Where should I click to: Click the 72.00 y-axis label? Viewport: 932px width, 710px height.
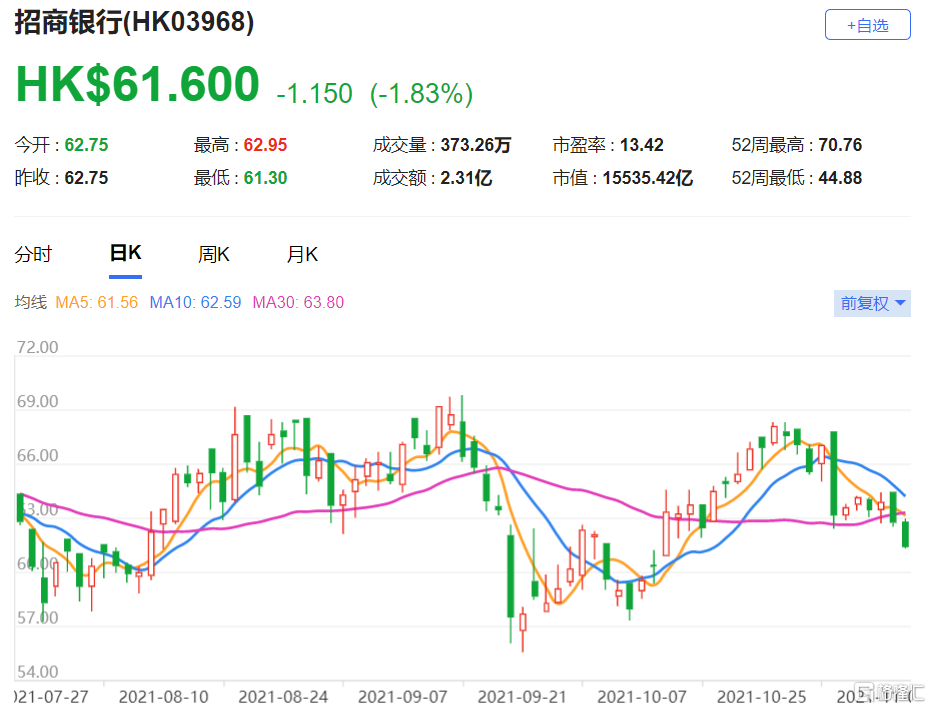pyautogui.click(x=37, y=347)
